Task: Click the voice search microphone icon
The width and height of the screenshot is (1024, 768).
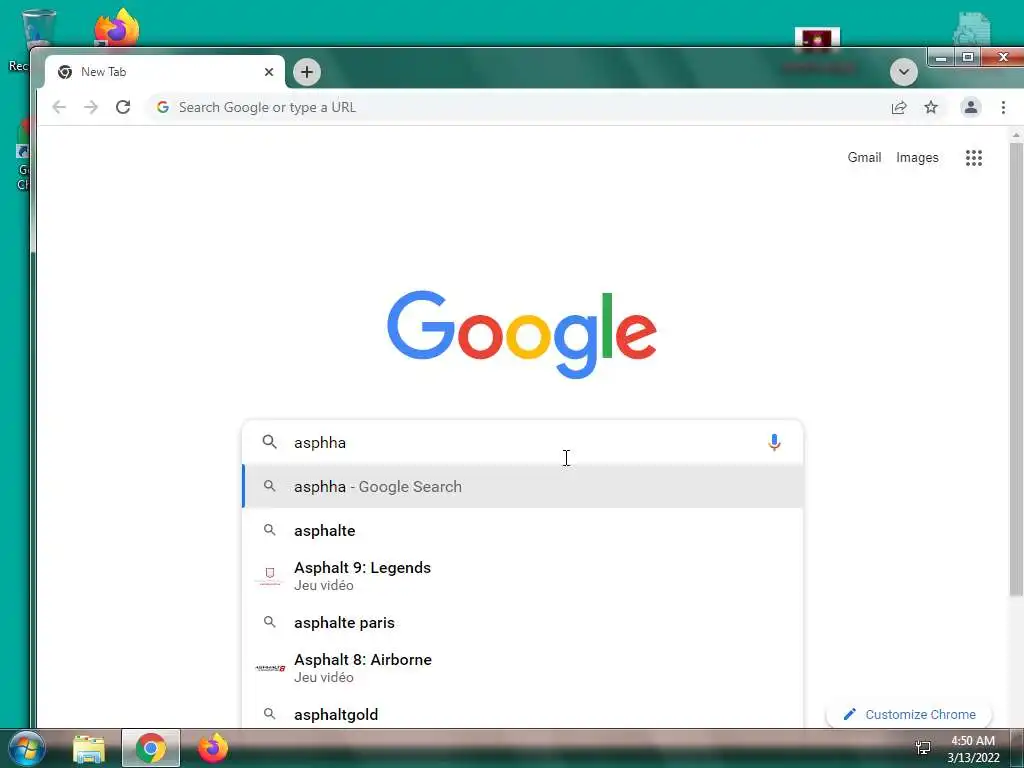Action: click(x=774, y=442)
